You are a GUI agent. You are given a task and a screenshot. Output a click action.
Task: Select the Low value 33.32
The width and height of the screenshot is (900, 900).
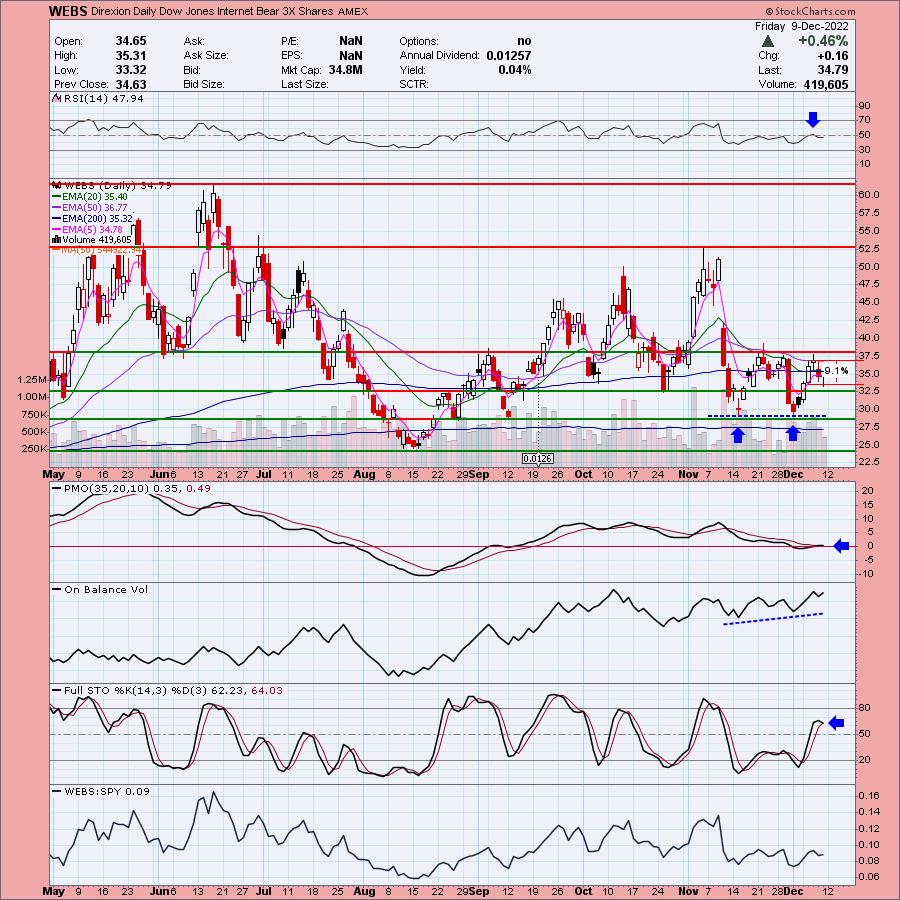click(x=131, y=69)
